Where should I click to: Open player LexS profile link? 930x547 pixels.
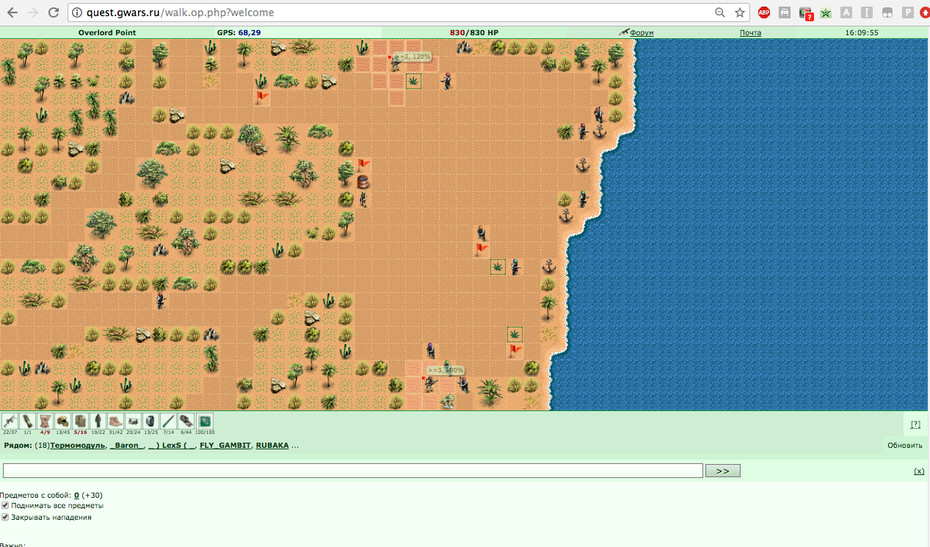tap(172, 445)
